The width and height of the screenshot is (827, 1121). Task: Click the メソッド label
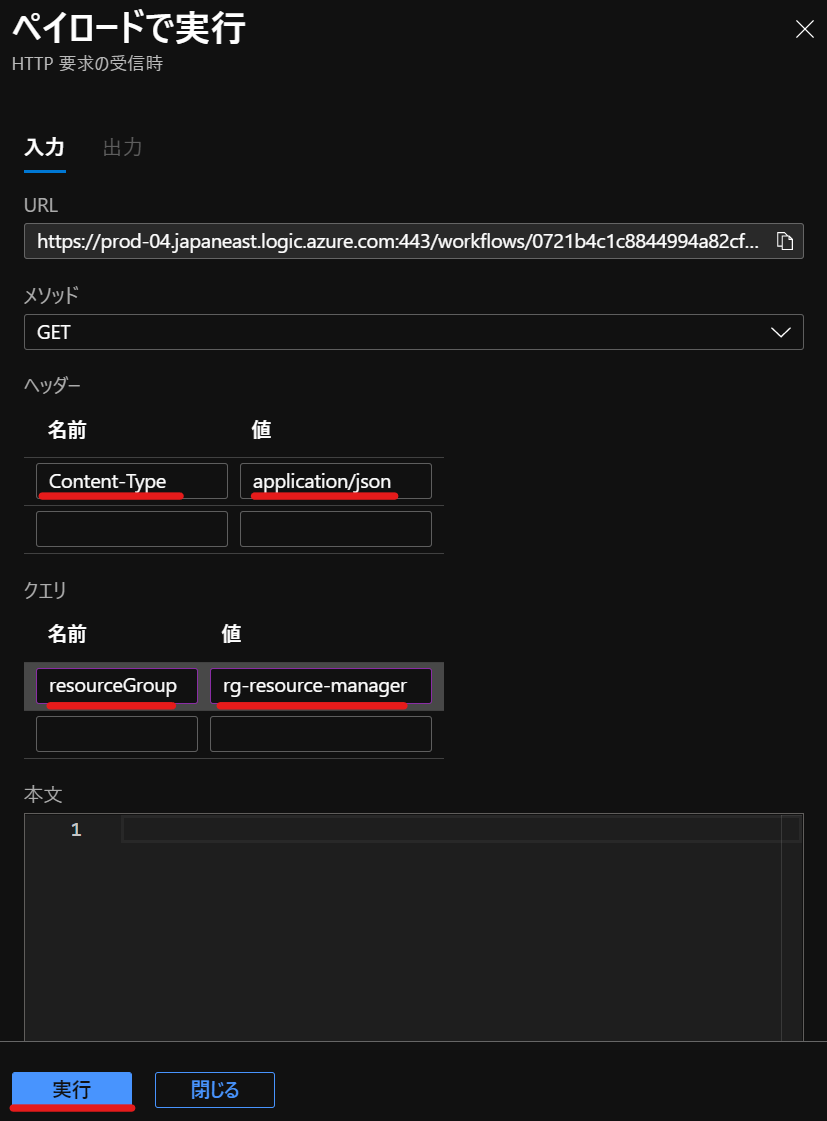[x=51, y=295]
